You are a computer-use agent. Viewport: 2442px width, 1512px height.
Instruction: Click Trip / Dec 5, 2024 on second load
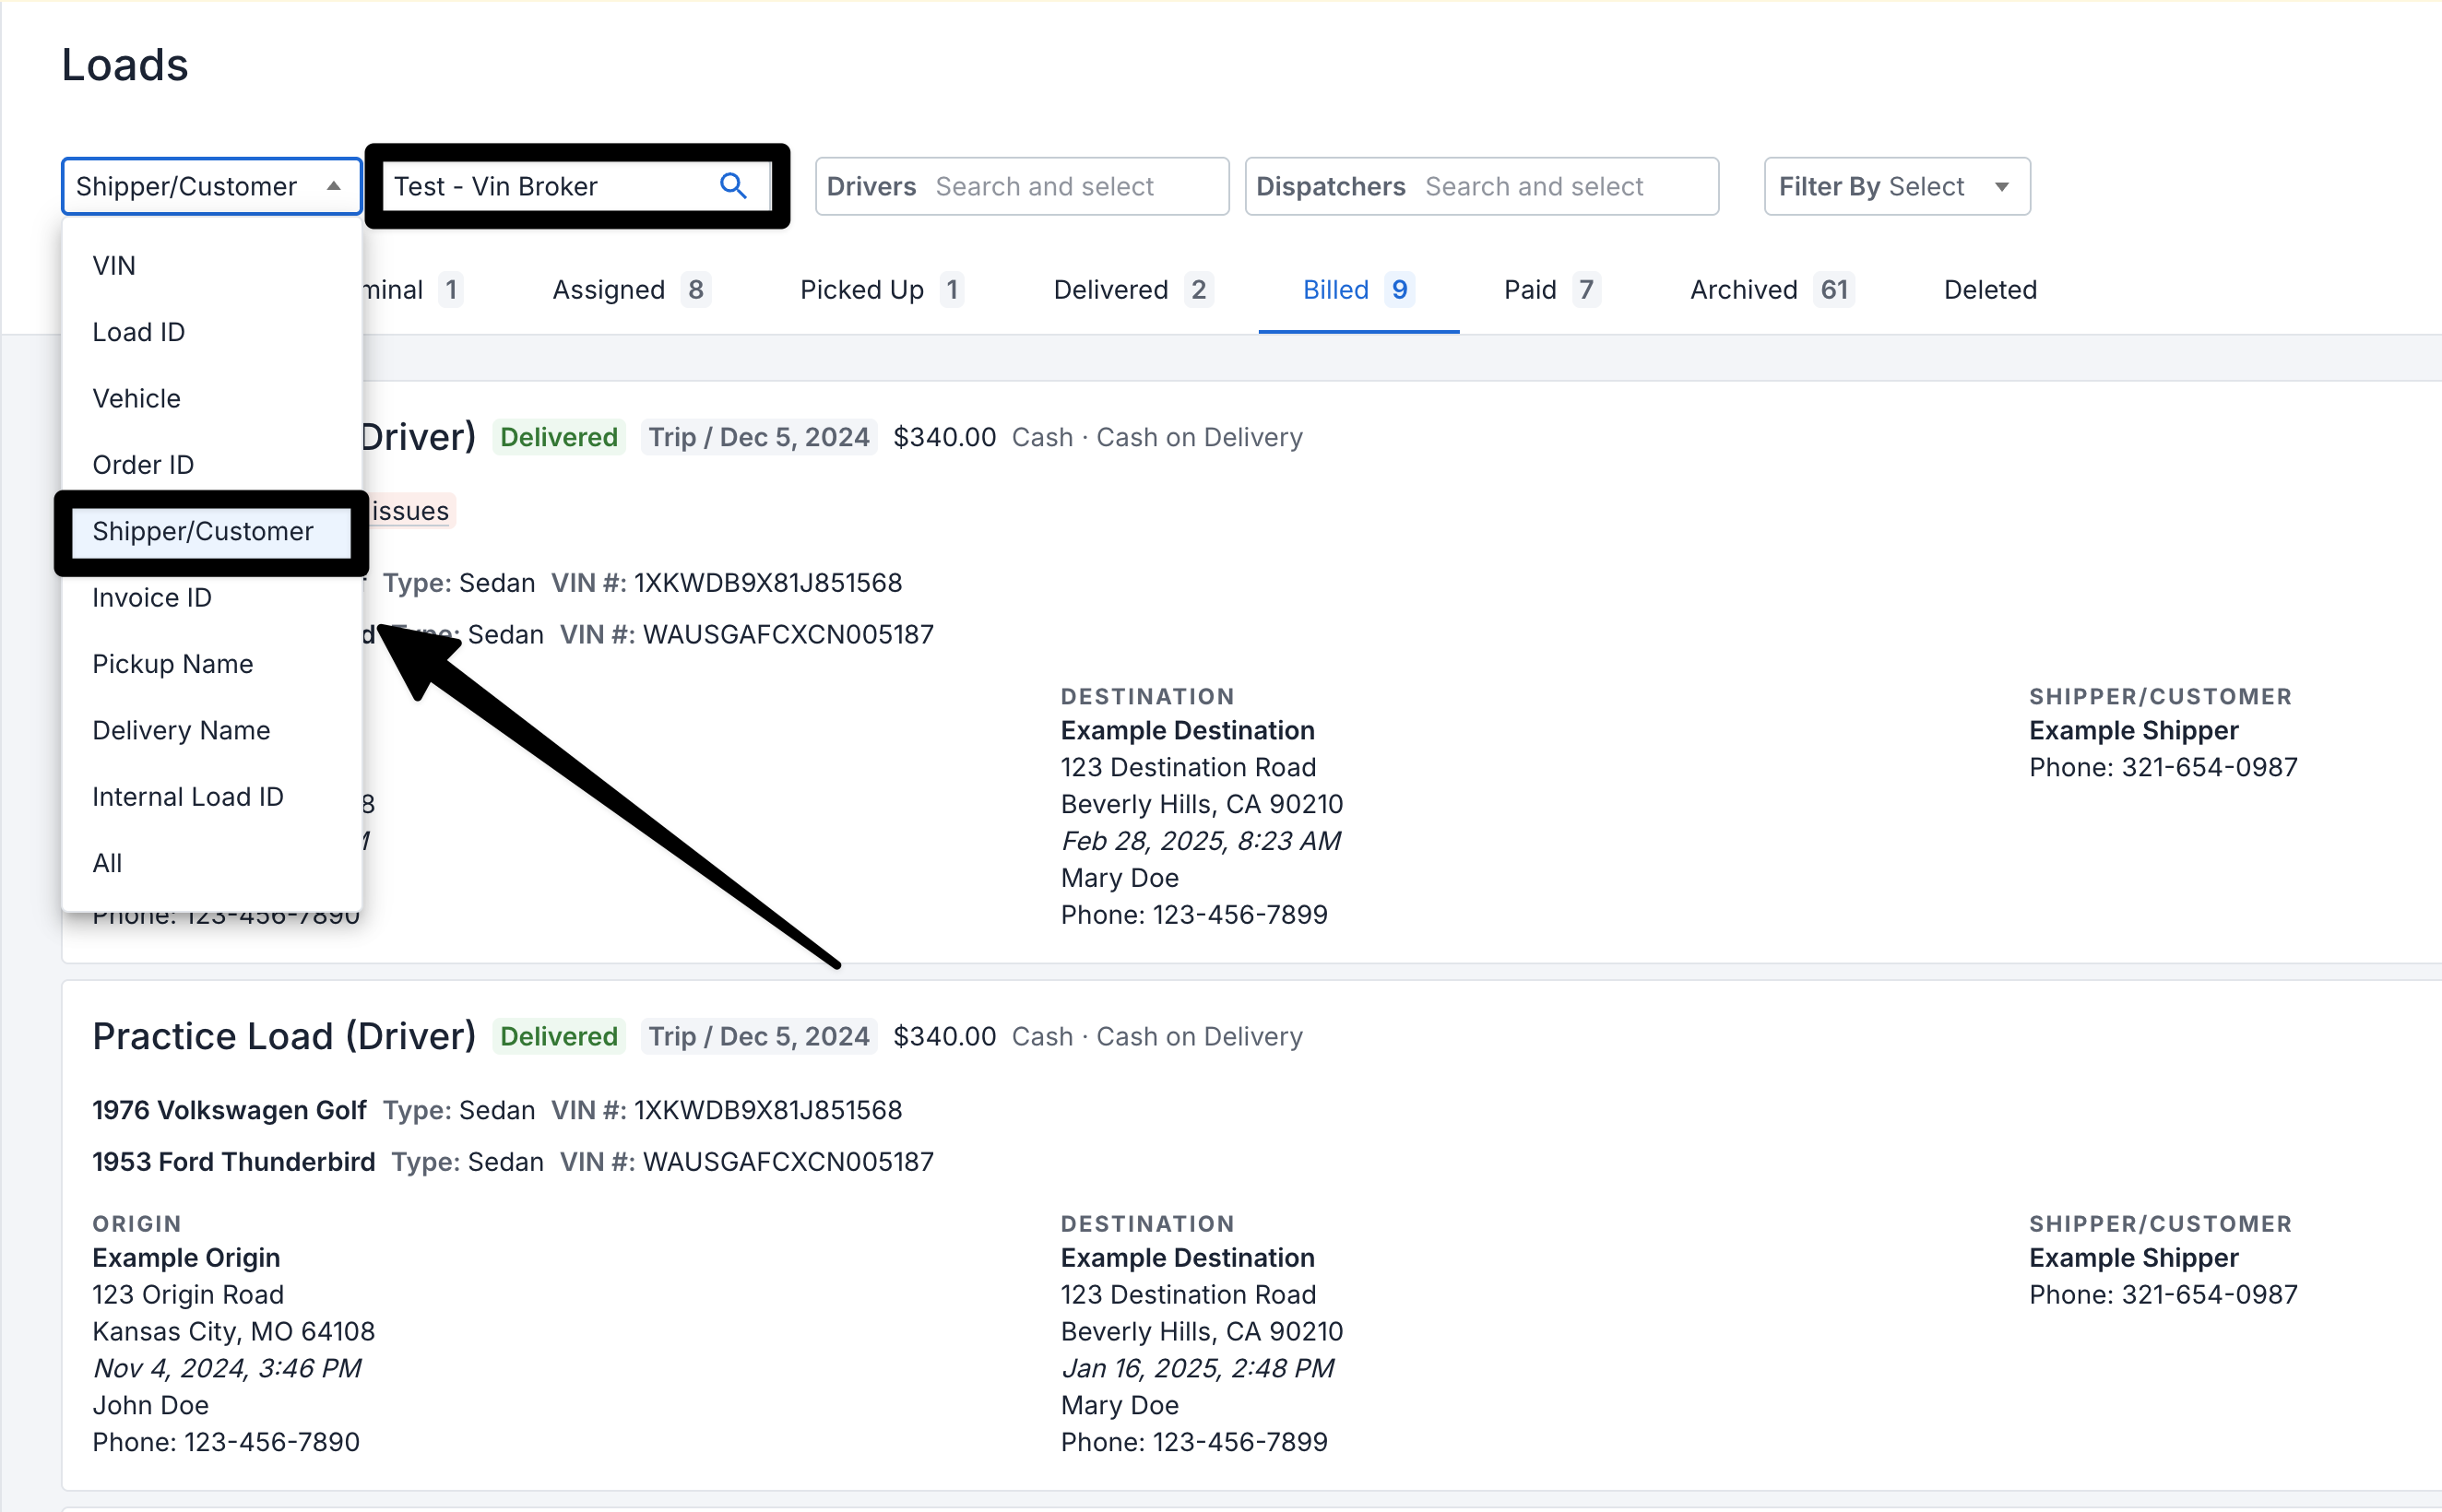(759, 1037)
